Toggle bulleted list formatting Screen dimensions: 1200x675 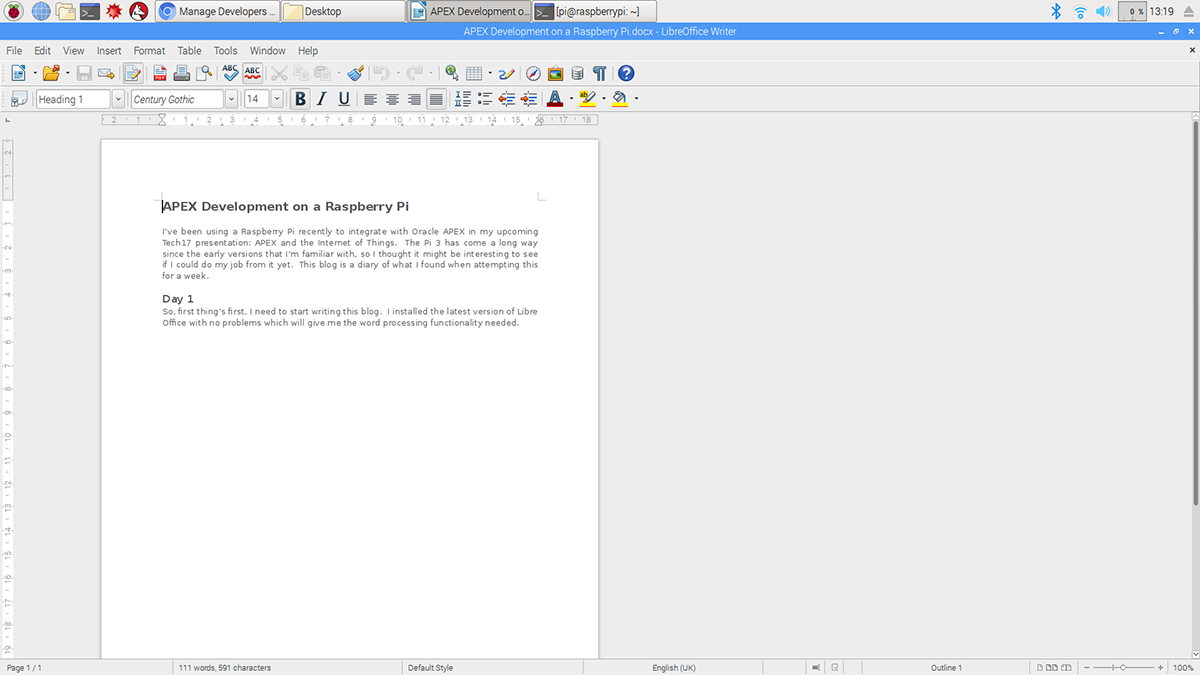pyautogui.click(x=485, y=99)
